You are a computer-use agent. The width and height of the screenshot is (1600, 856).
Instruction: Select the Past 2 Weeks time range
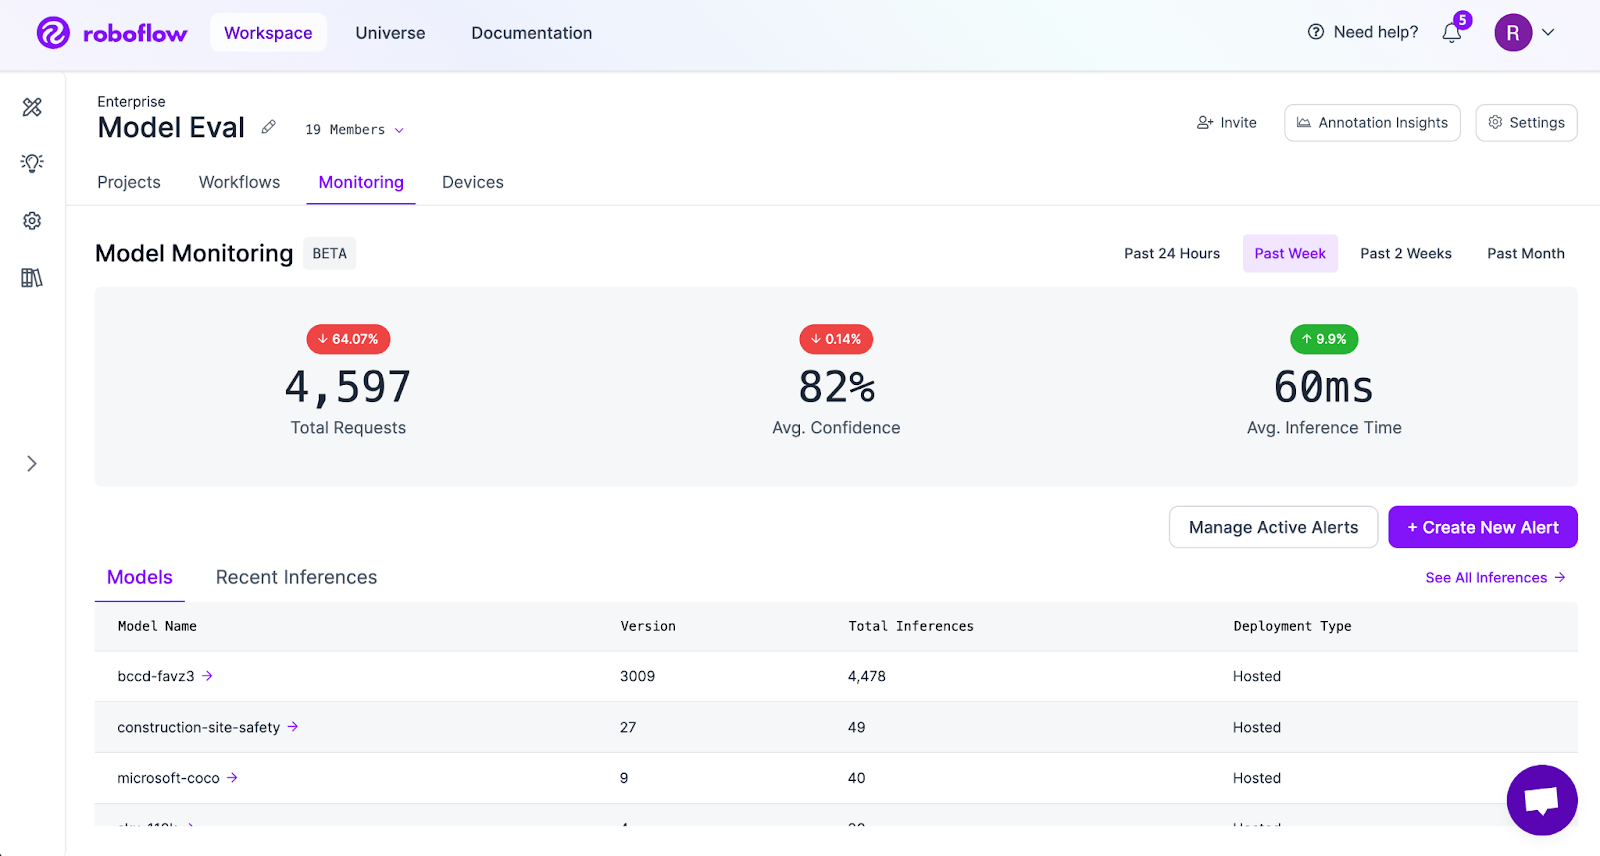1405,254
